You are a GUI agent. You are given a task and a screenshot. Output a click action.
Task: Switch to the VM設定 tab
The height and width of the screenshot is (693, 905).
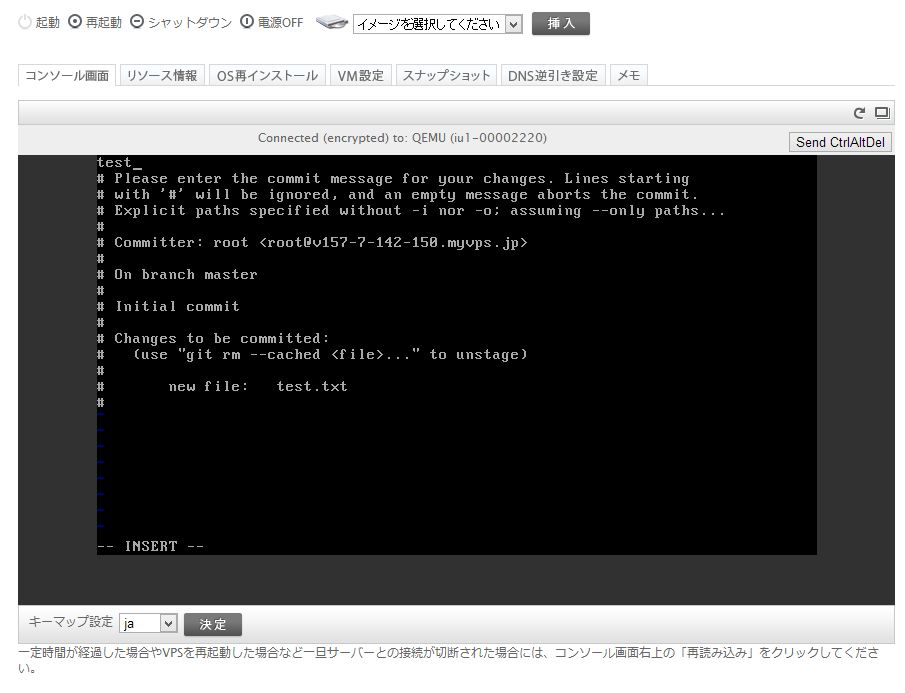pyautogui.click(x=361, y=76)
